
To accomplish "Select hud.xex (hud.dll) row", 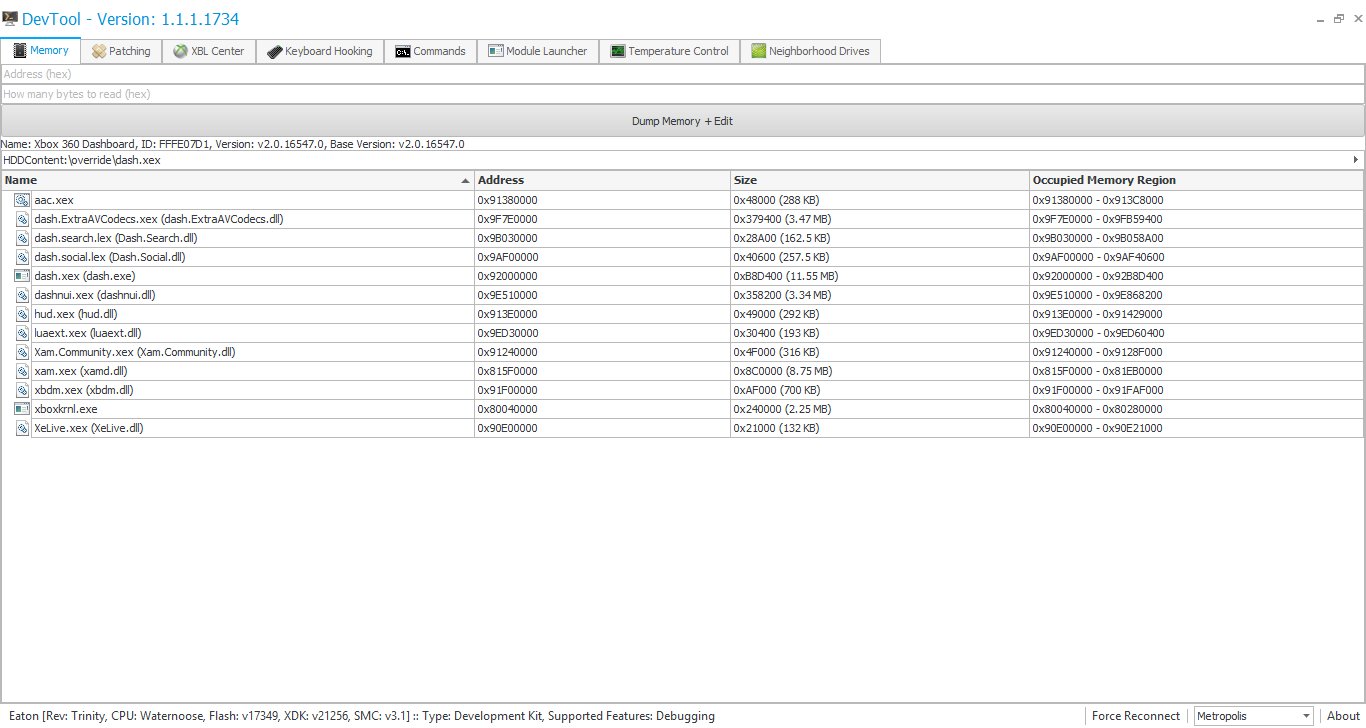I will tap(76, 314).
